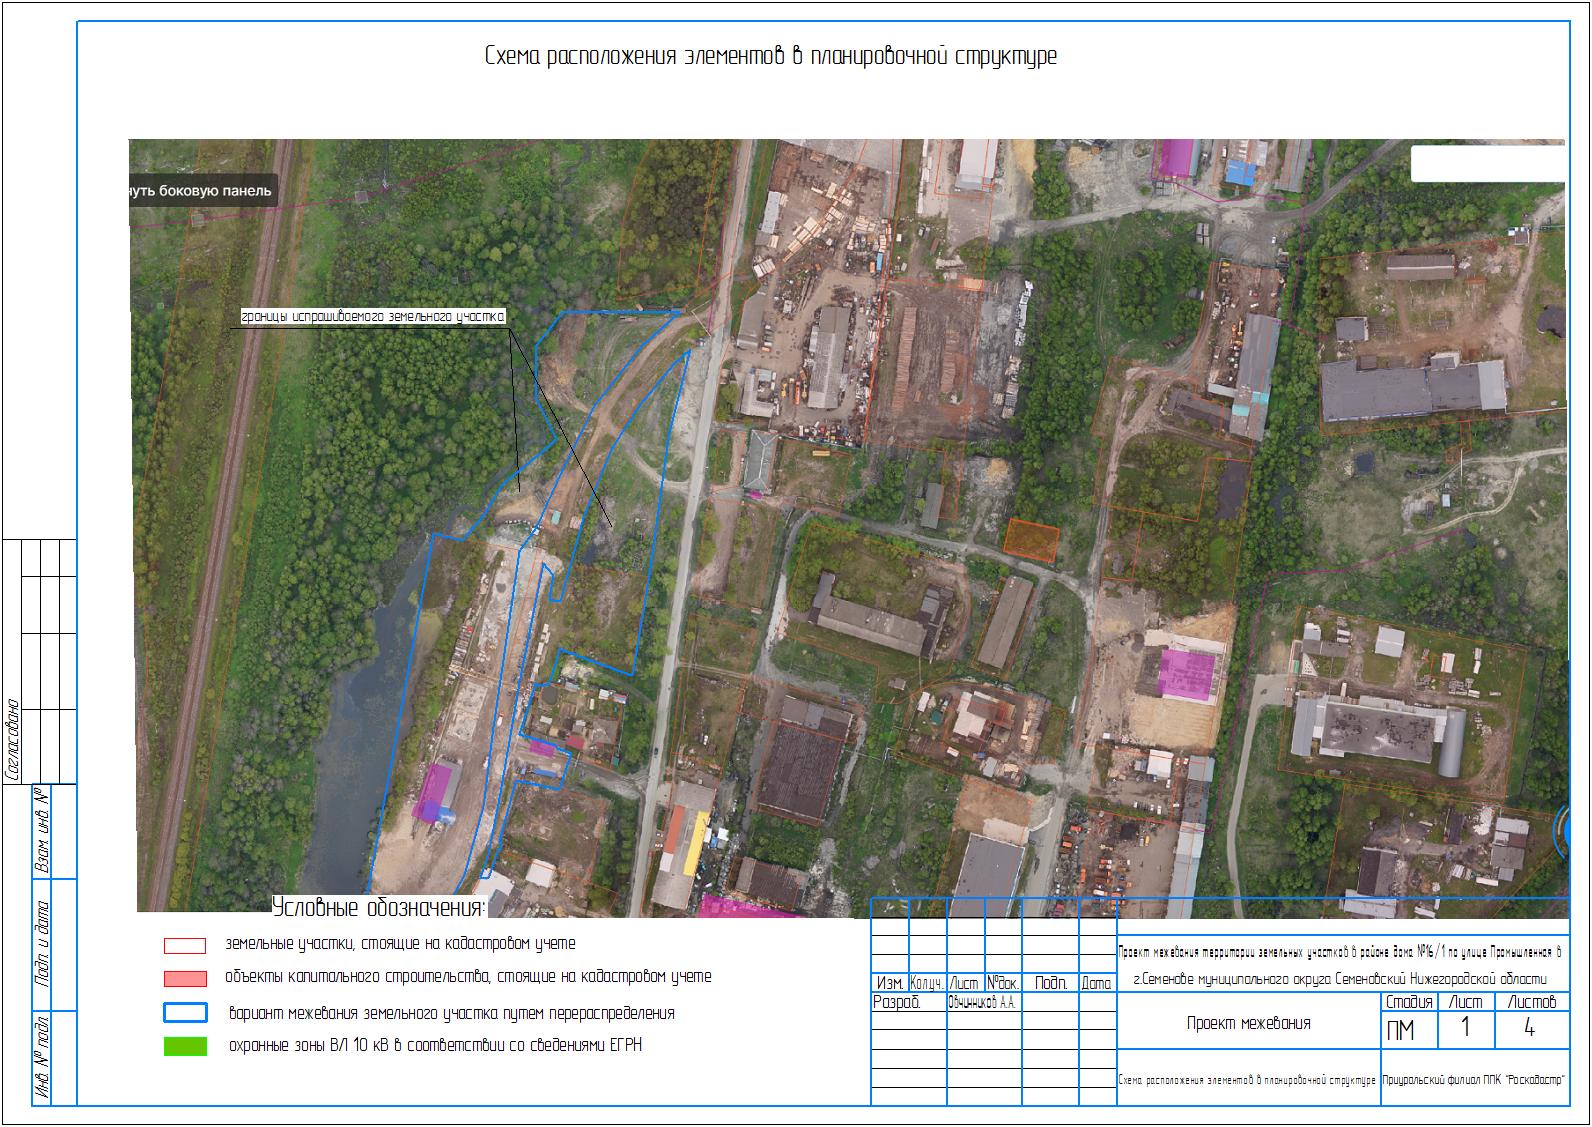Click the 'Согласовано' side stamp label
This screenshot has height=1127, width=1592.
click(x=14, y=740)
